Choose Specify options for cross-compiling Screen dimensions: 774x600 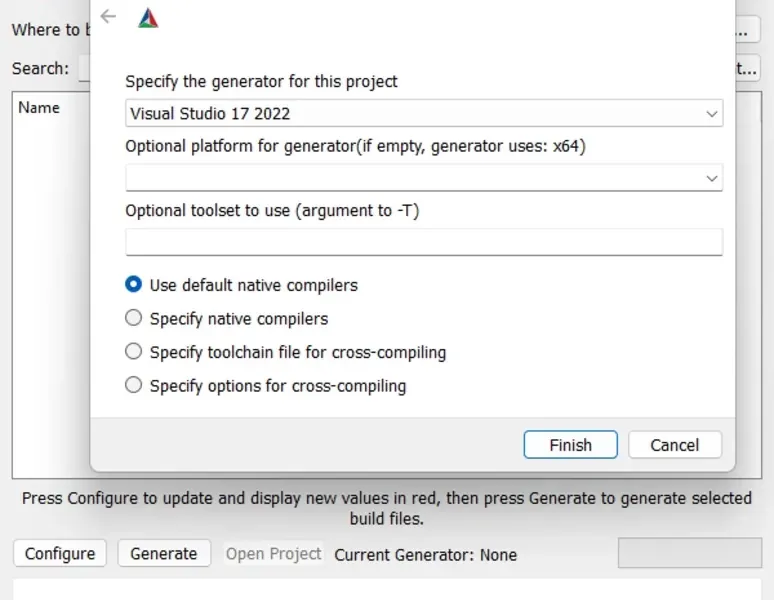134,385
